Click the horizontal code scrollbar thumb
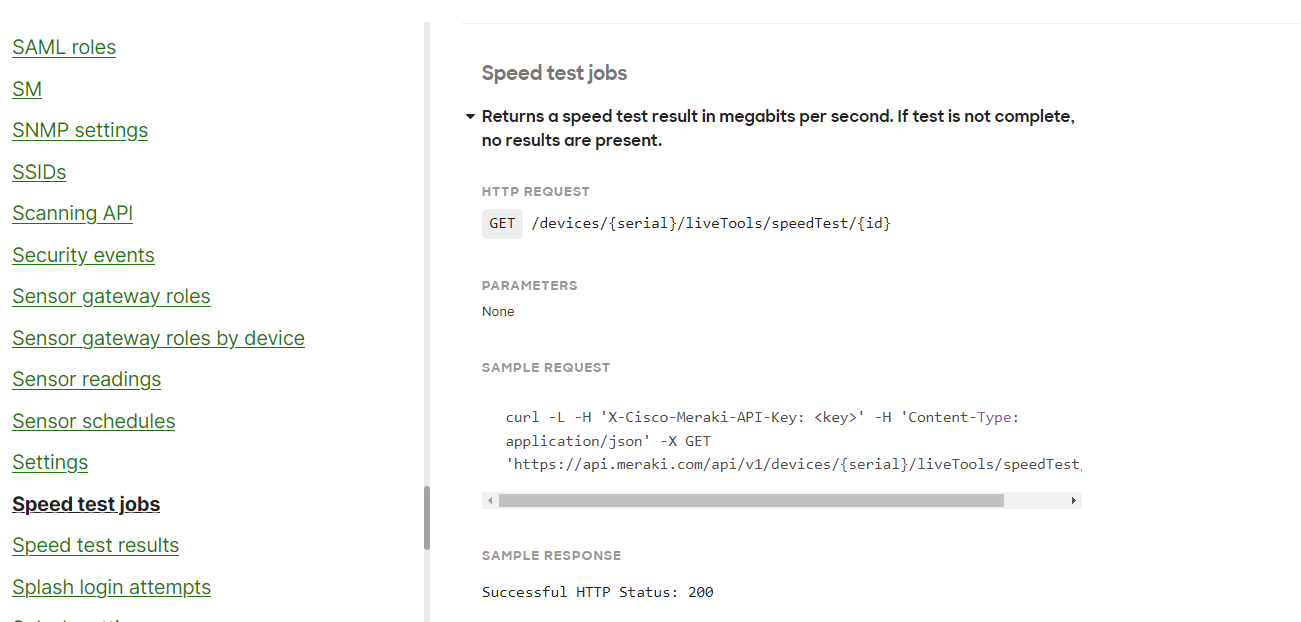The width and height of the screenshot is (1301, 622). tap(750, 500)
